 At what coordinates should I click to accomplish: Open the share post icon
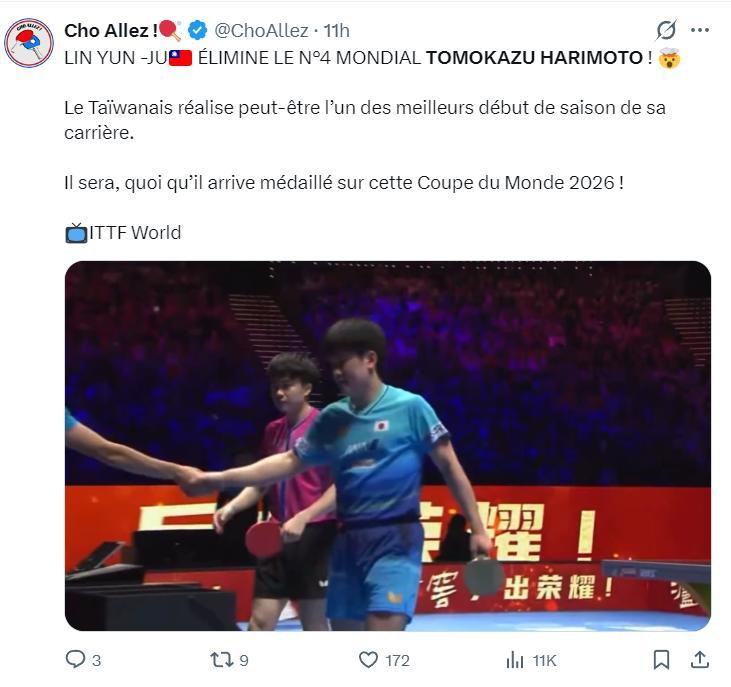coord(700,660)
